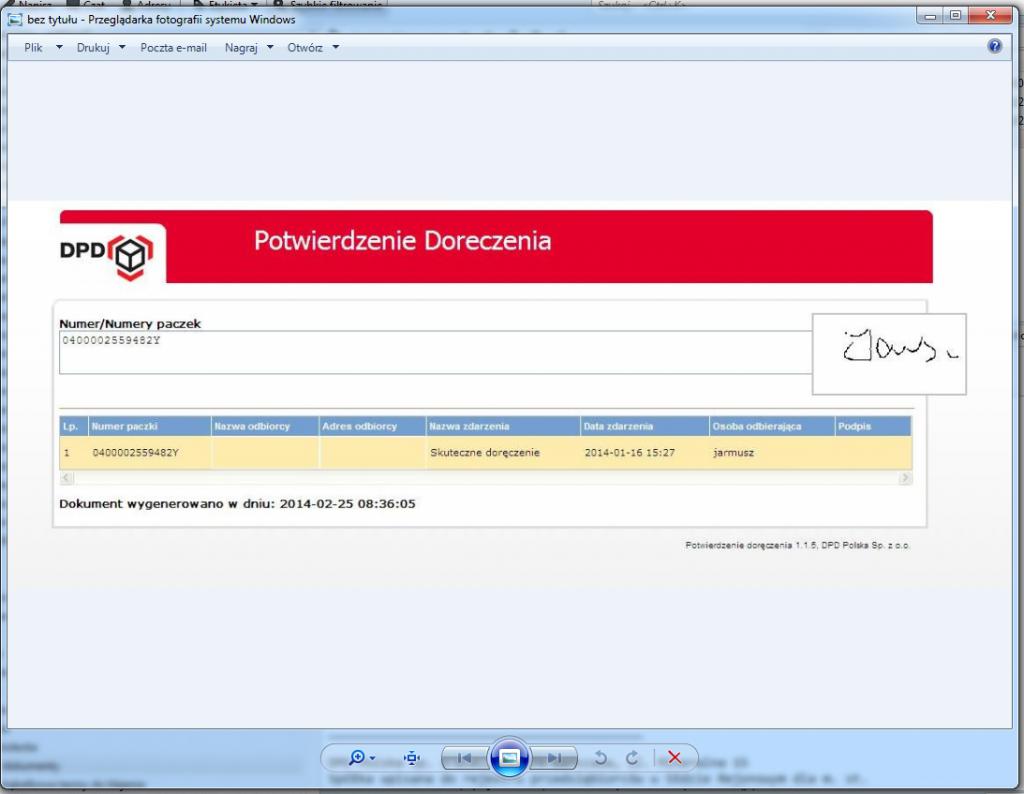
Task: Click the Osoba odbierająca column header
Action: click(x=772, y=426)
